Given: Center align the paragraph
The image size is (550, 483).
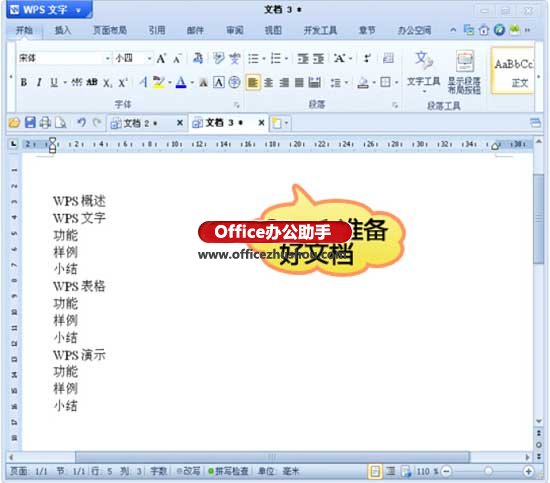Looking at the screenshot, I should point(268,83).
